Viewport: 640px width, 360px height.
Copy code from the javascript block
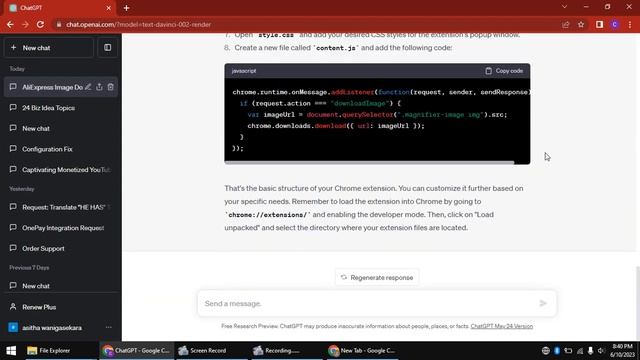coord(504,71)
